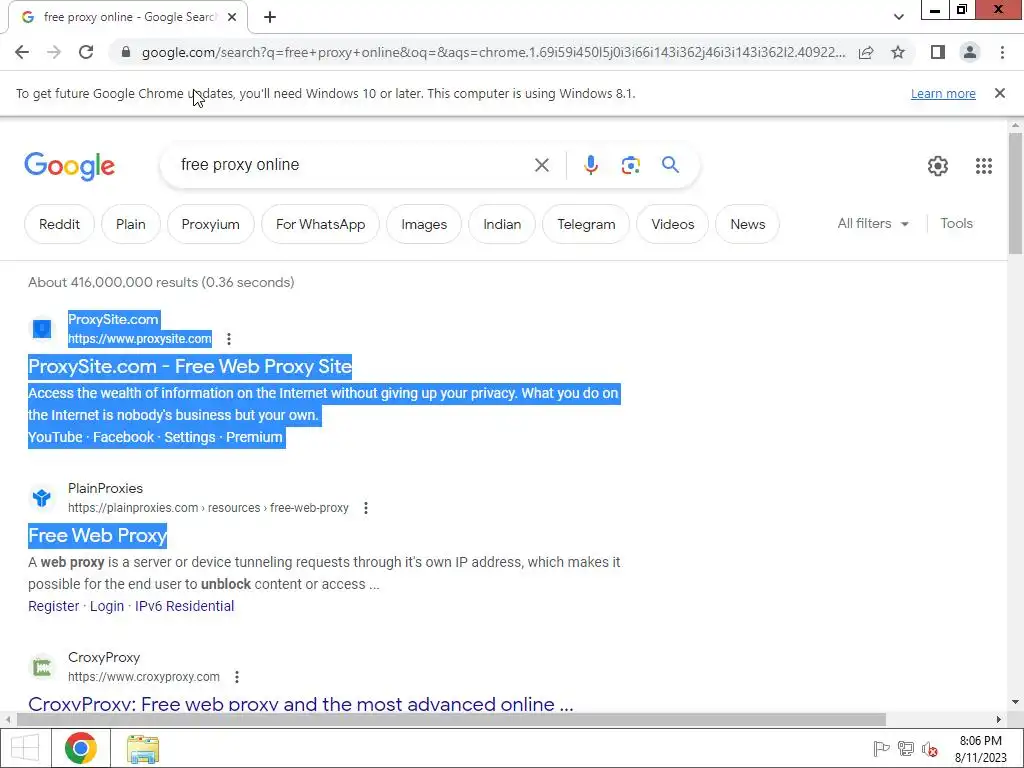Submit search with magnifier icon
Screen dimensions: 1024x768
pyautogui.click(x=670, y=165)
